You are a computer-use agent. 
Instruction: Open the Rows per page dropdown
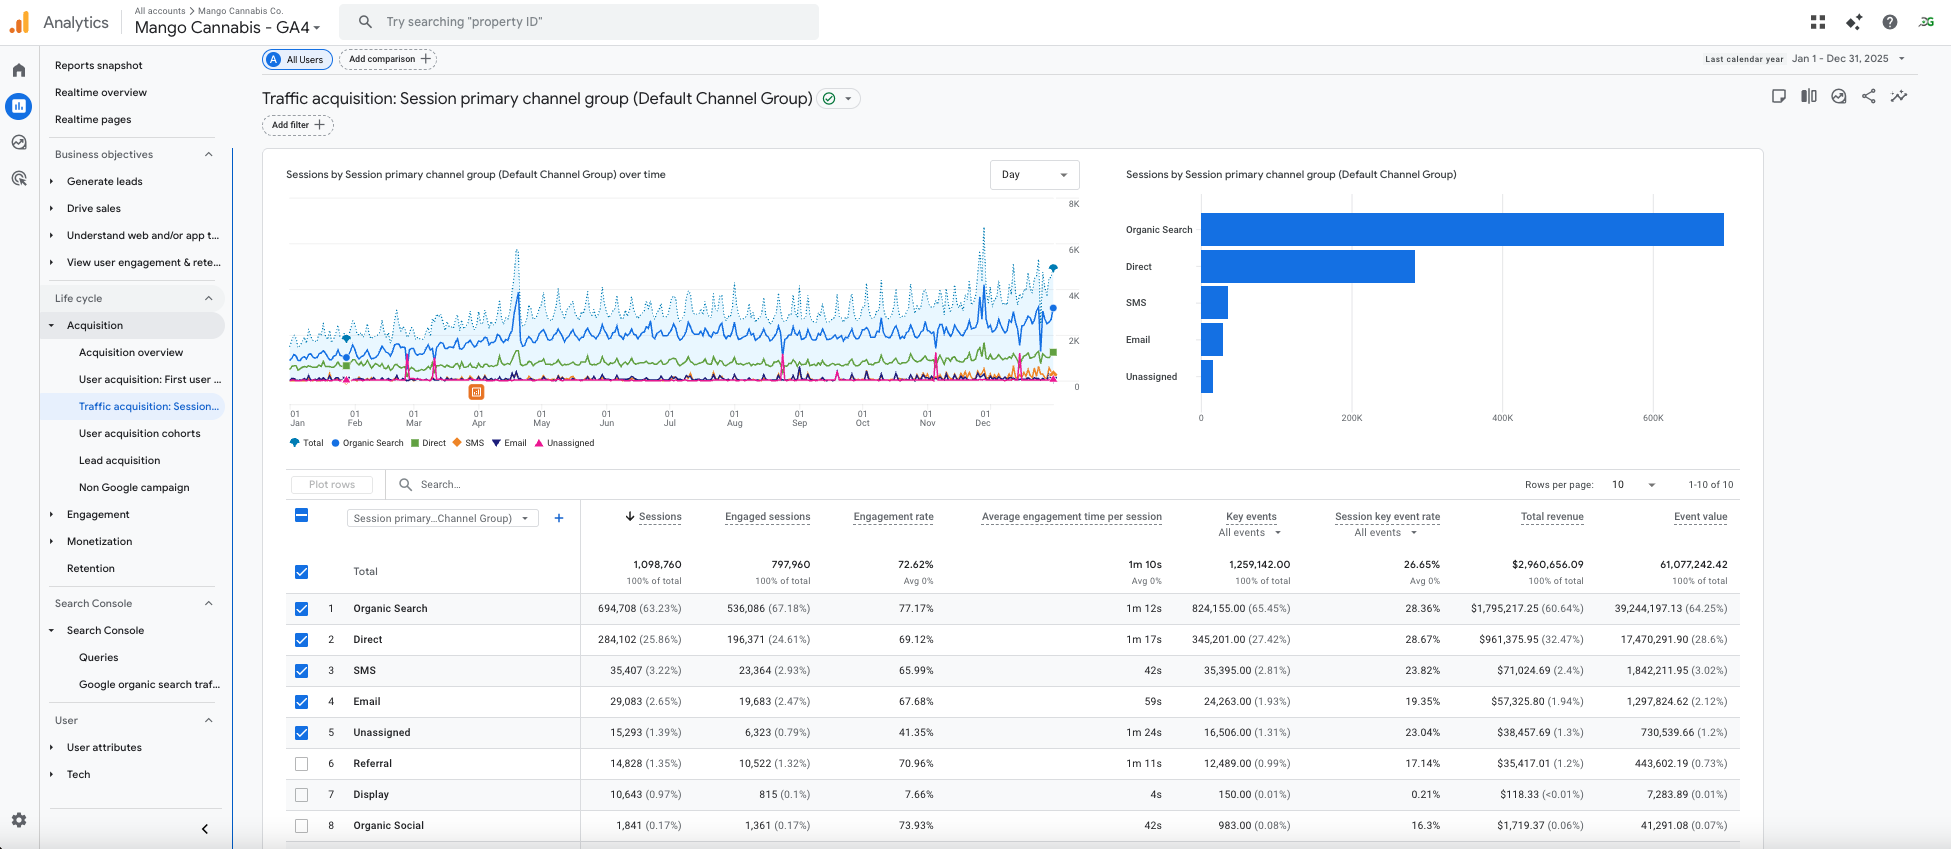1633,484
